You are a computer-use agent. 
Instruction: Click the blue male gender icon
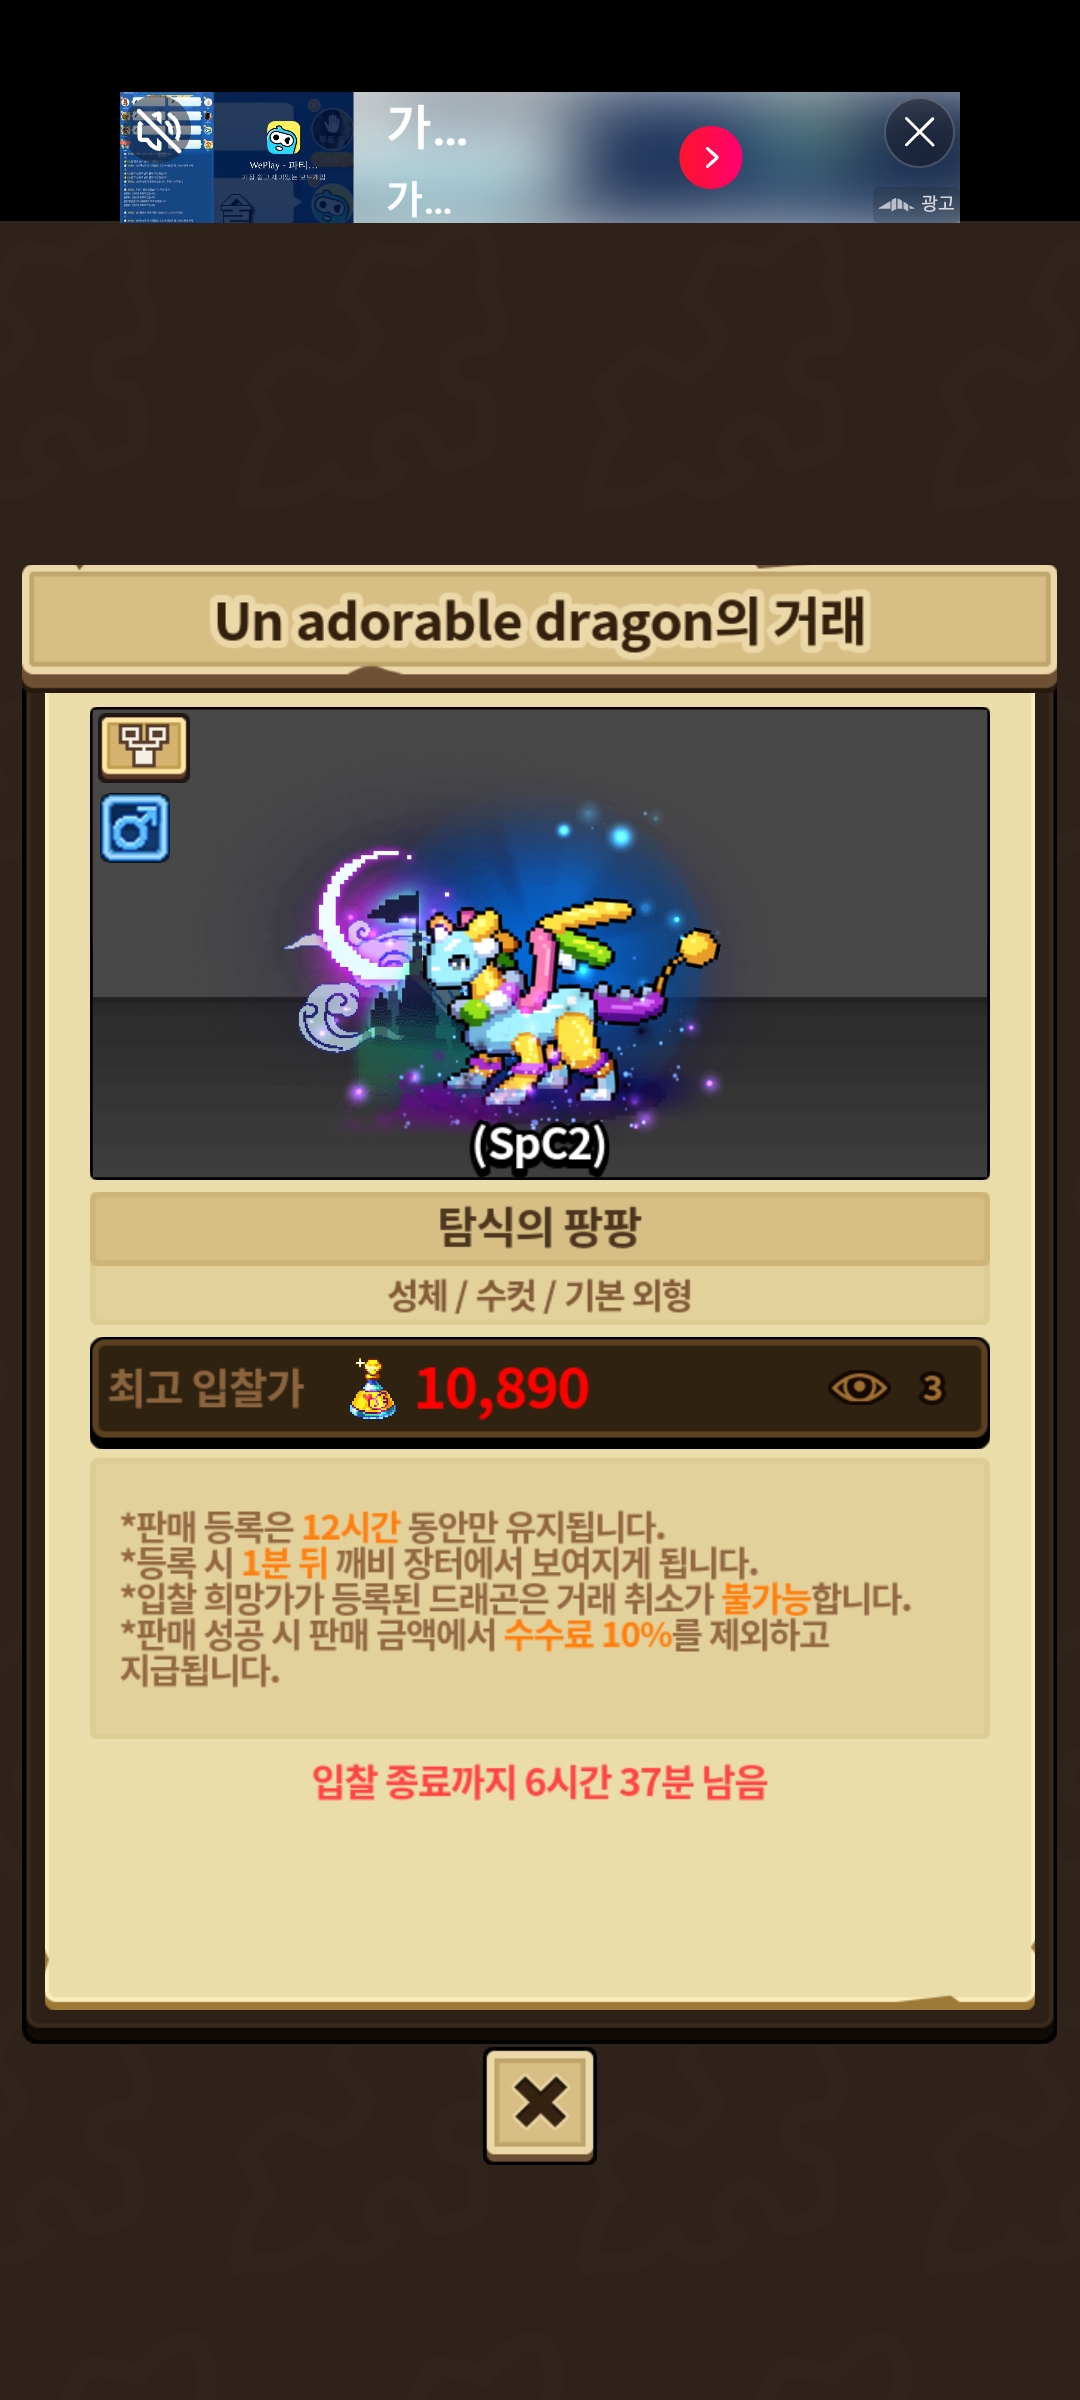tap(135, 829)
